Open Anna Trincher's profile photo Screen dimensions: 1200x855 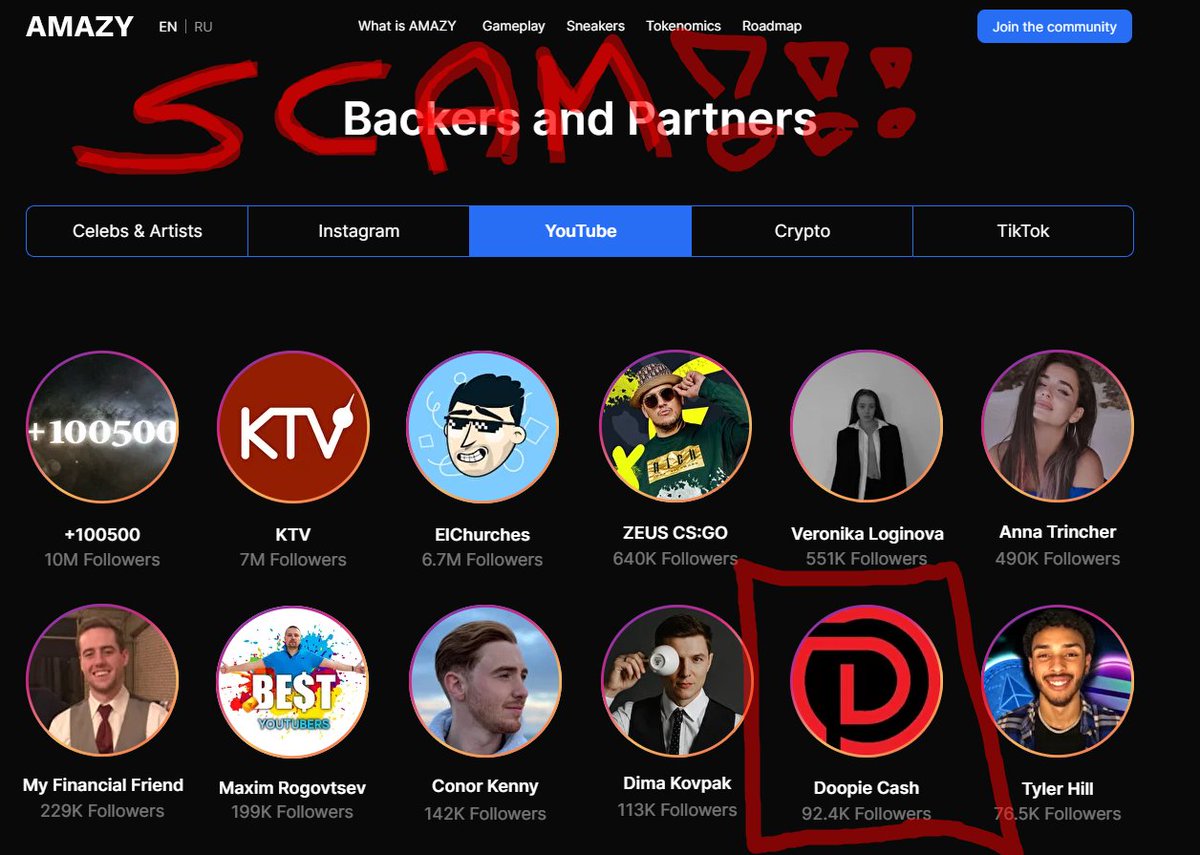[1057, 425]
